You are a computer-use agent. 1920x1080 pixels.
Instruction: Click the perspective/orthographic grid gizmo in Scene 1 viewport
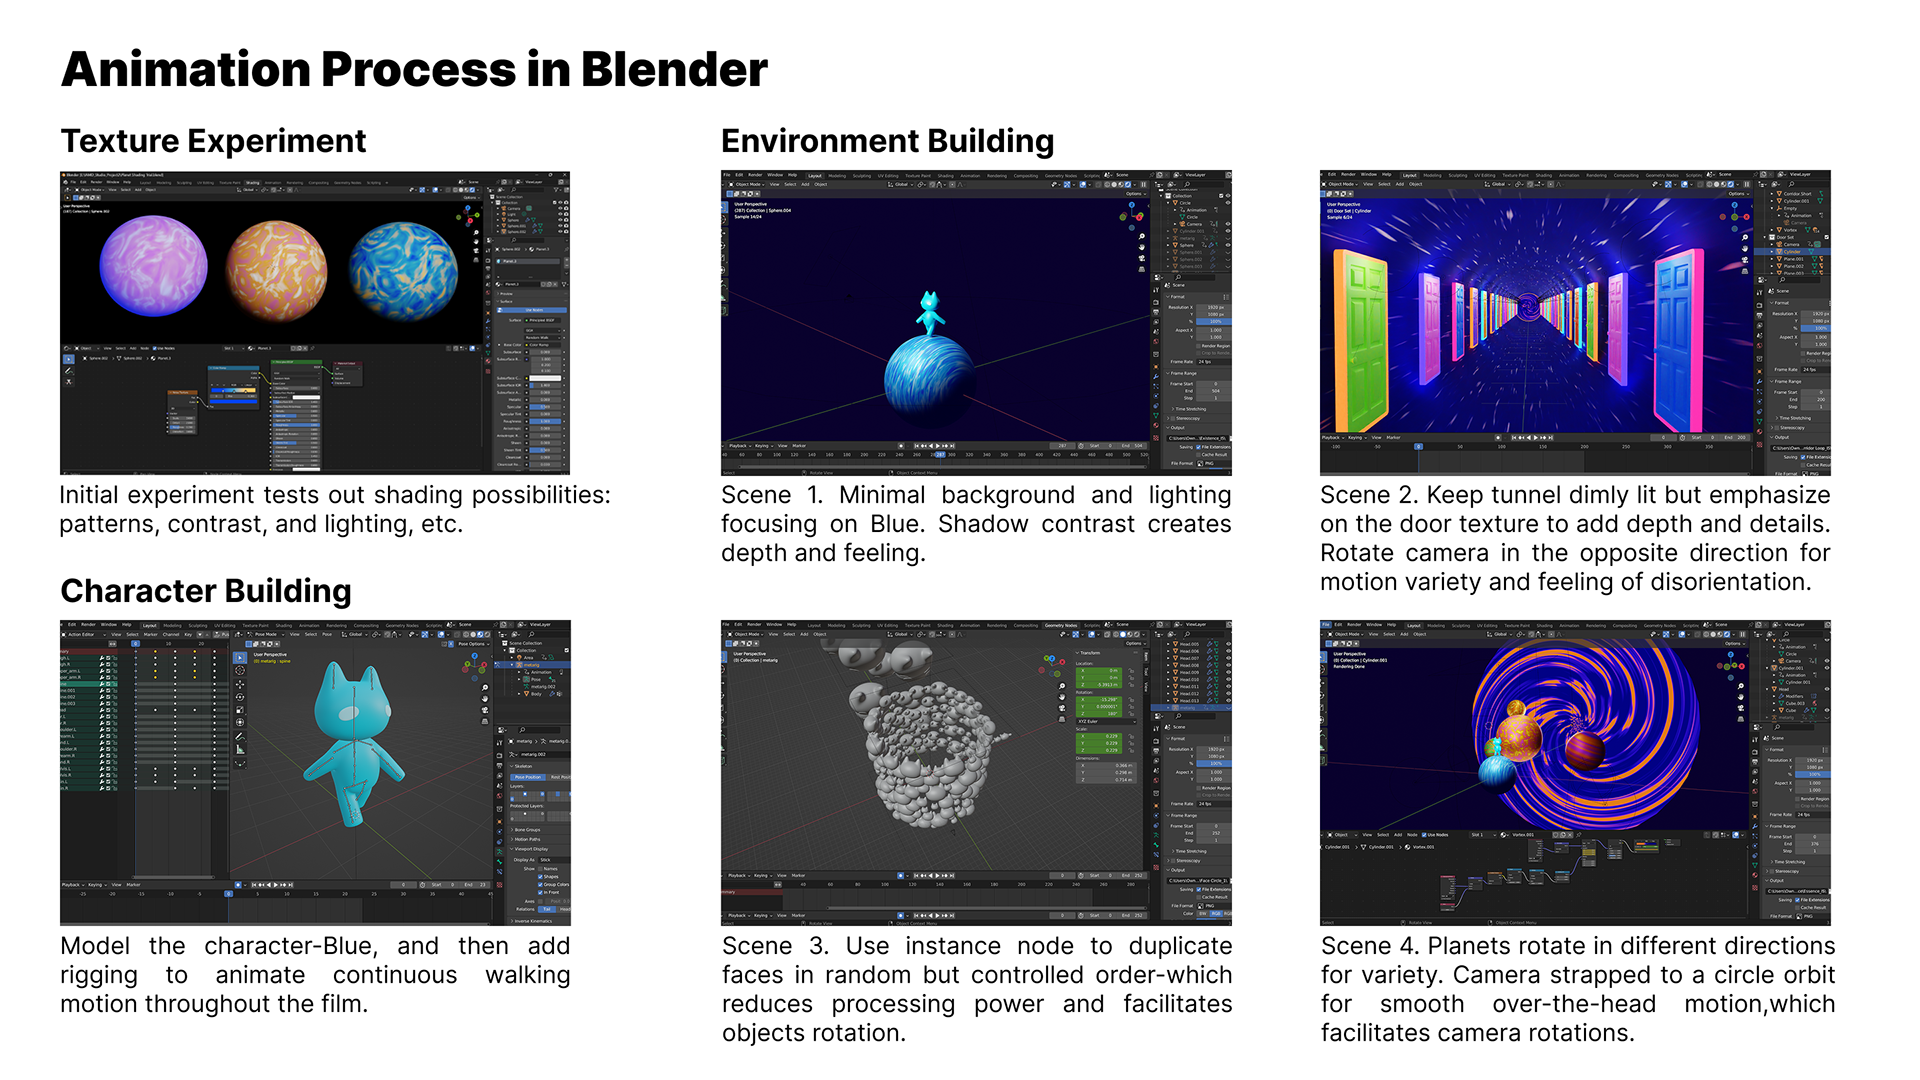(1142, 269)
